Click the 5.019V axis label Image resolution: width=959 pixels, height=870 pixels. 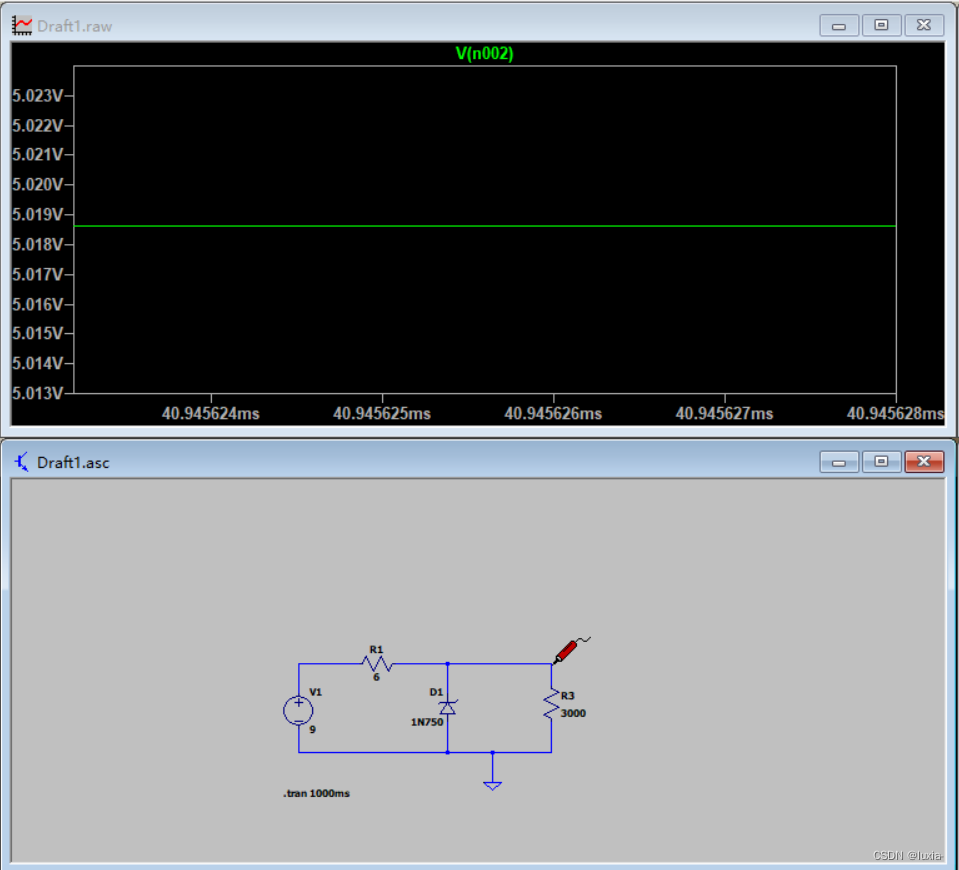37,215
